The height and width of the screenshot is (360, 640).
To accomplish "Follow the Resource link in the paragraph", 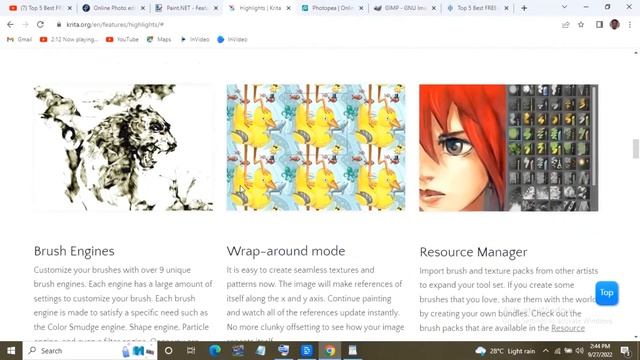I will [568, 328].
